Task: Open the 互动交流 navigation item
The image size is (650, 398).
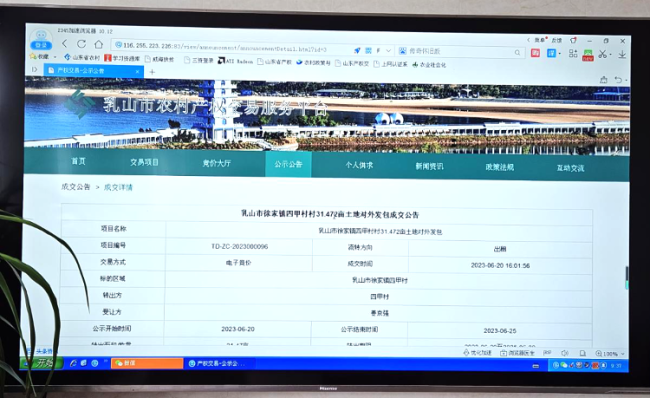Action: coord(570,168)
